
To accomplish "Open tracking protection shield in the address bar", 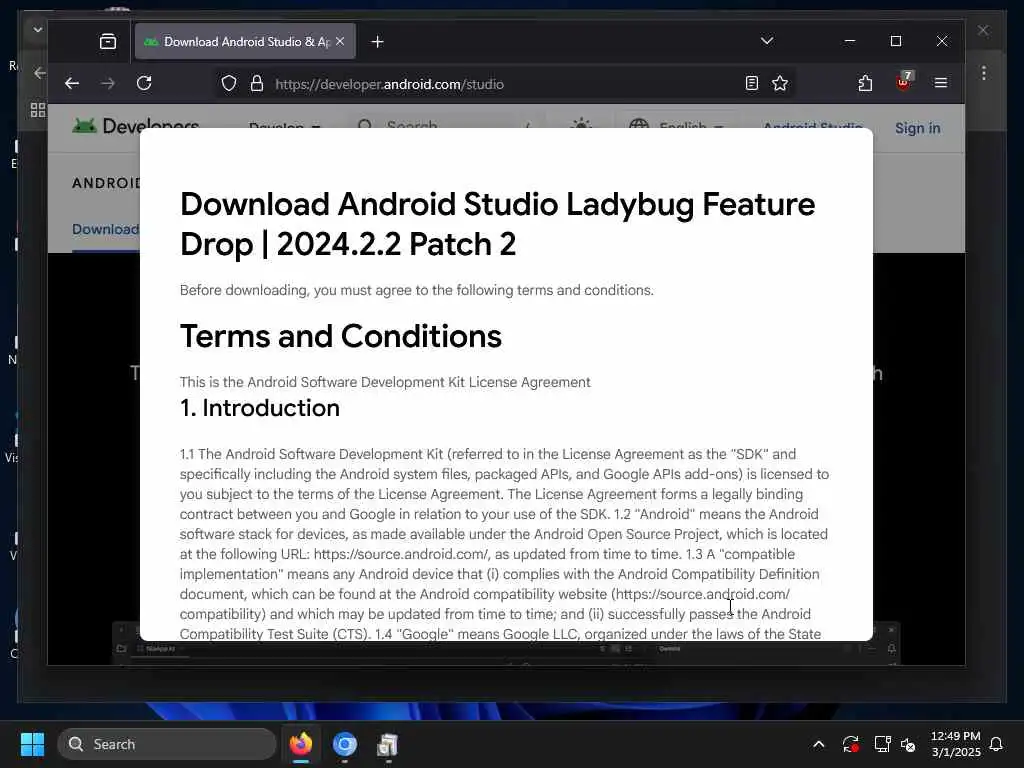I will click(229, 84).
